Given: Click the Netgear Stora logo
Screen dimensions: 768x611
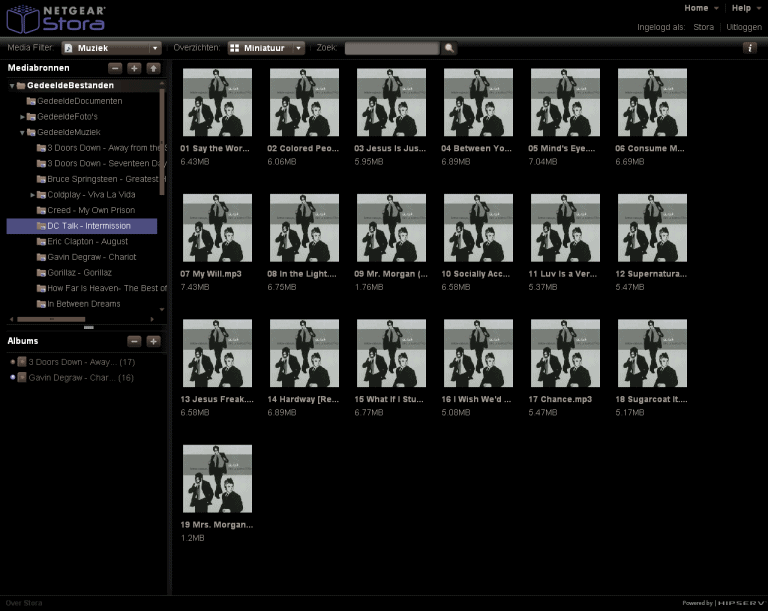Looking at the screenshot, I should (55, 19).
